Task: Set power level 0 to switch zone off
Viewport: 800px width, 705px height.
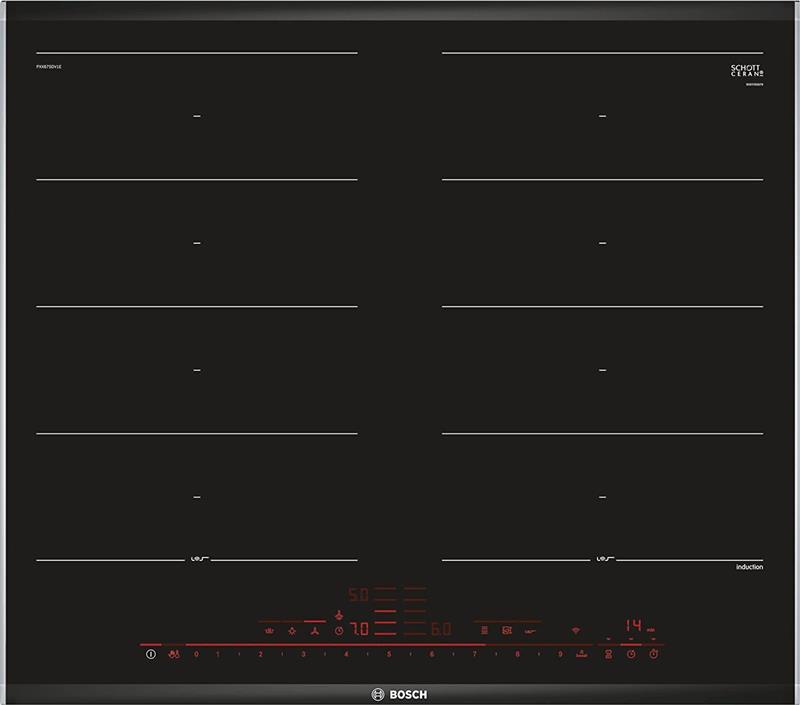Action: point(196,654)
